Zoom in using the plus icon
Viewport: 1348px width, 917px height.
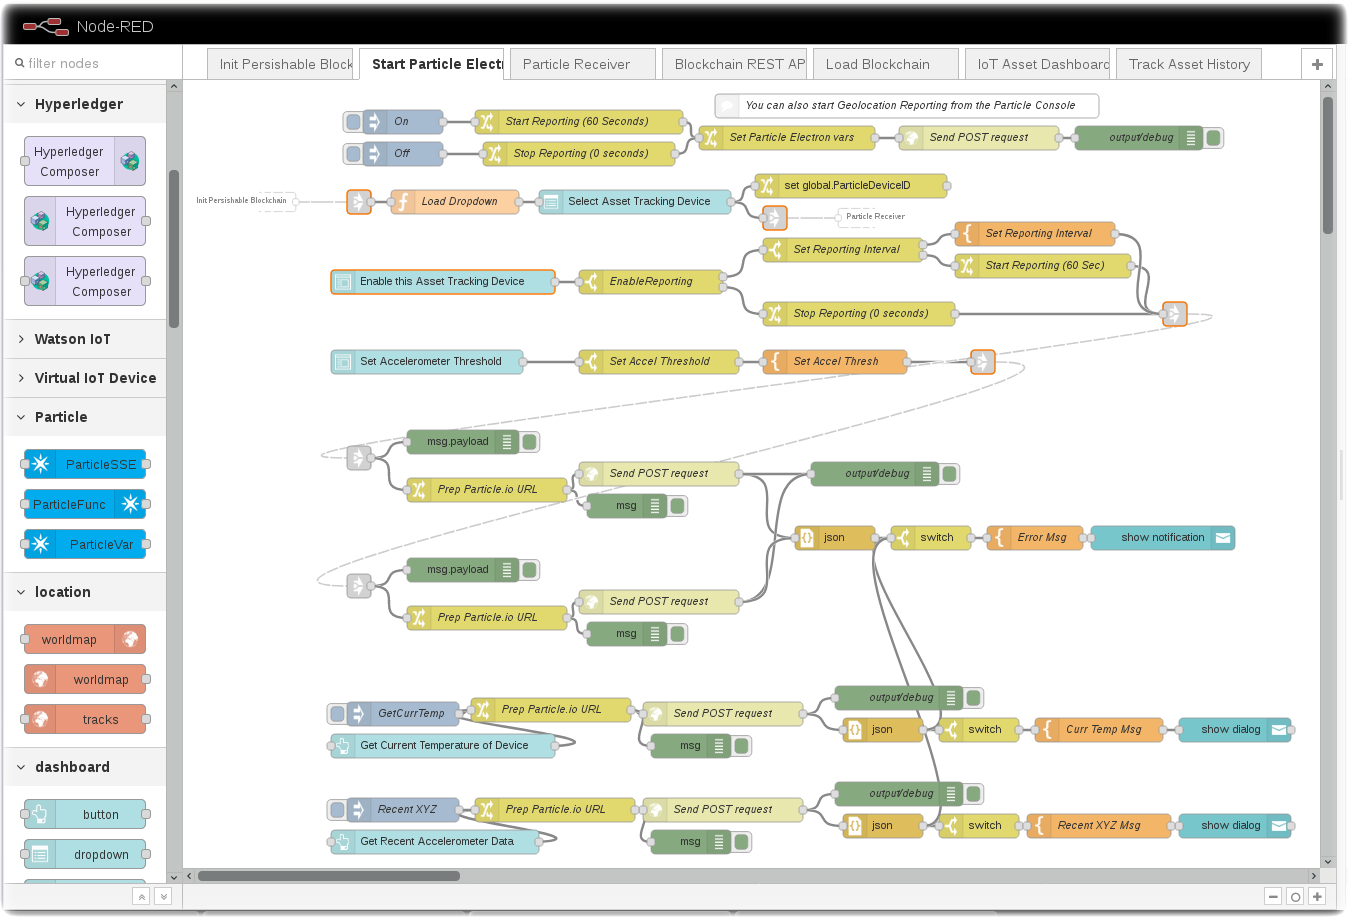pyautogui.click(x=1317, y=897)
